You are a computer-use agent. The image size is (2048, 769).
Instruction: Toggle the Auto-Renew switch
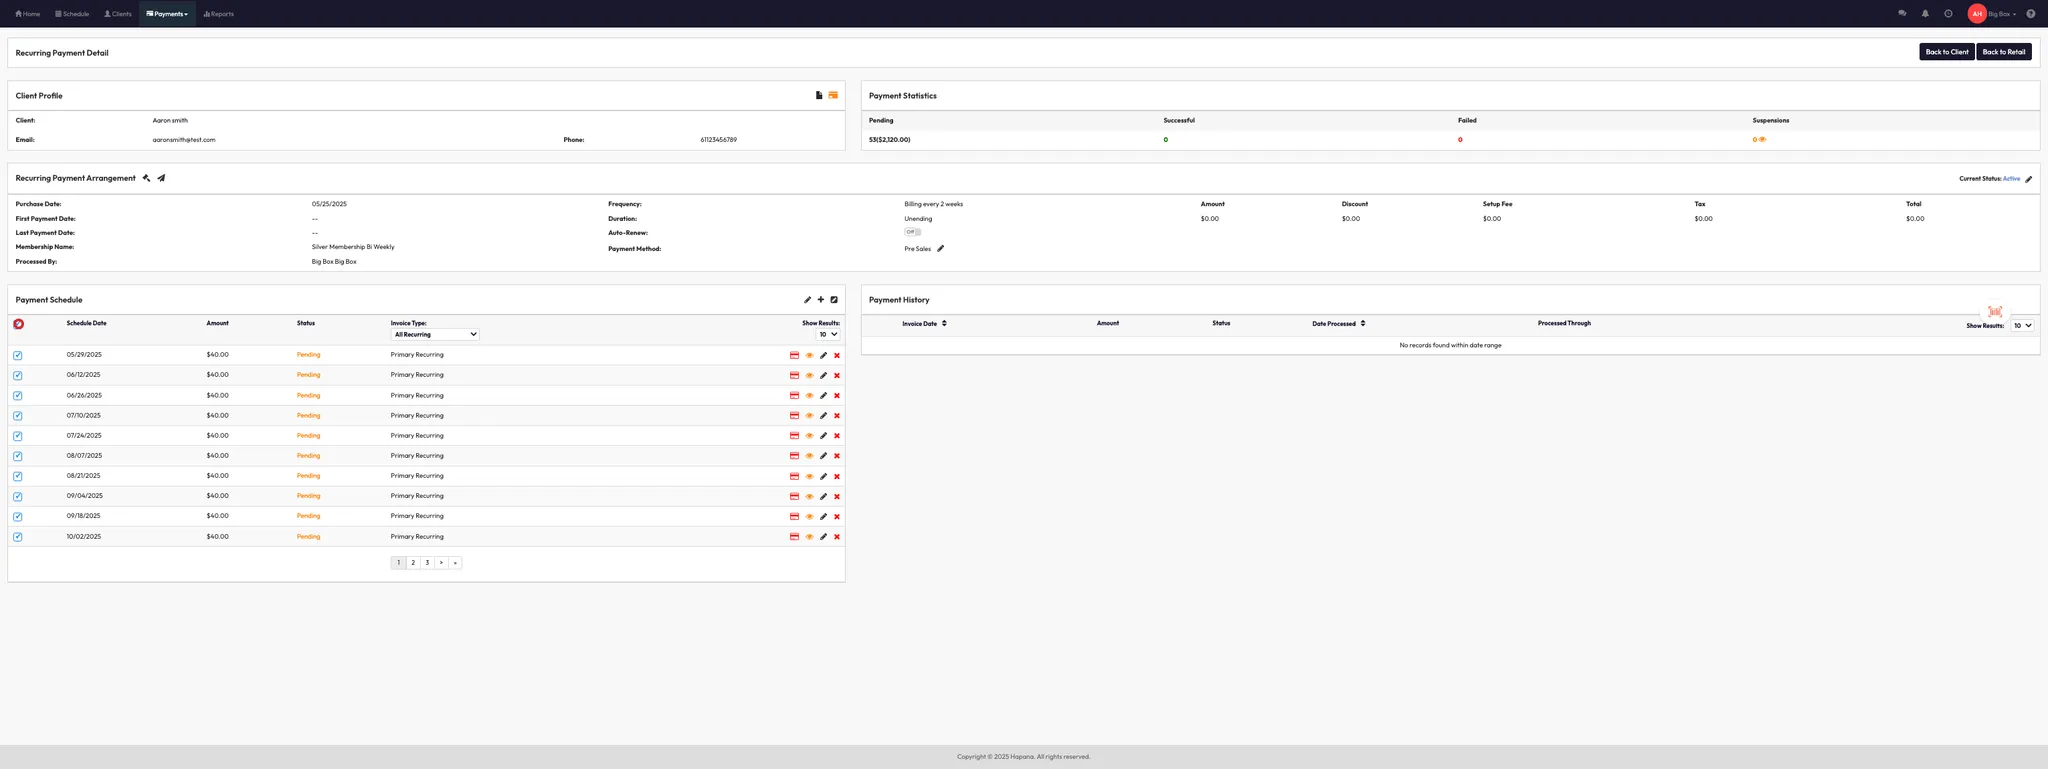912,232
